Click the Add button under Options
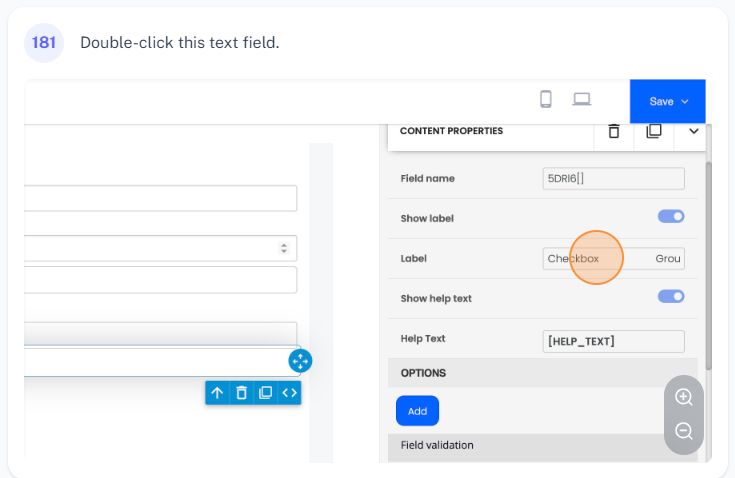This screenshot has width=735, height=478. 417,411
